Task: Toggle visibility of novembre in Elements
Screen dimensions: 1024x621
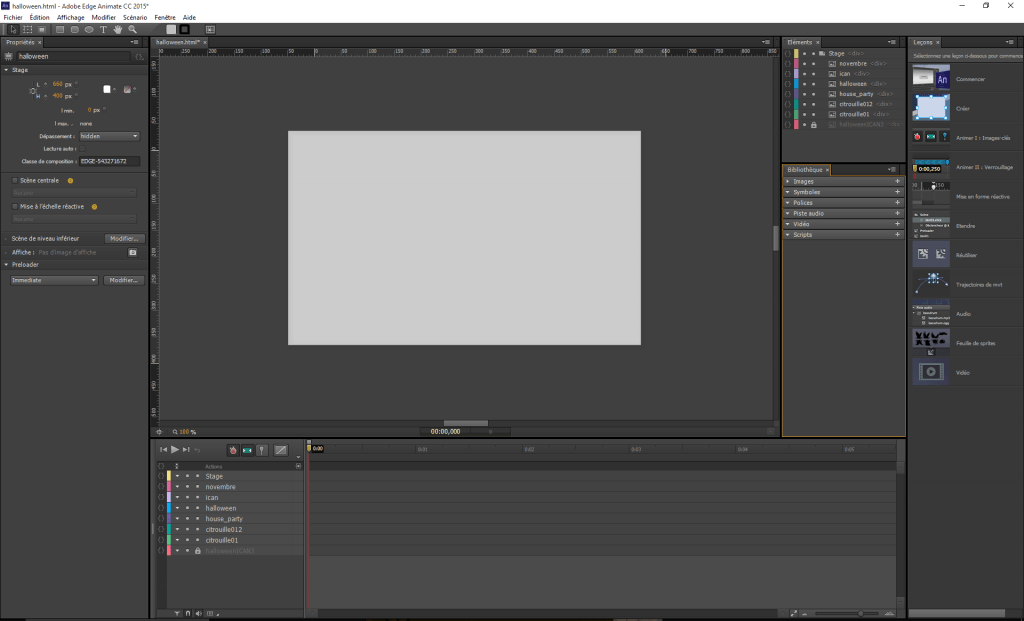Action: [x=805, y=64]
